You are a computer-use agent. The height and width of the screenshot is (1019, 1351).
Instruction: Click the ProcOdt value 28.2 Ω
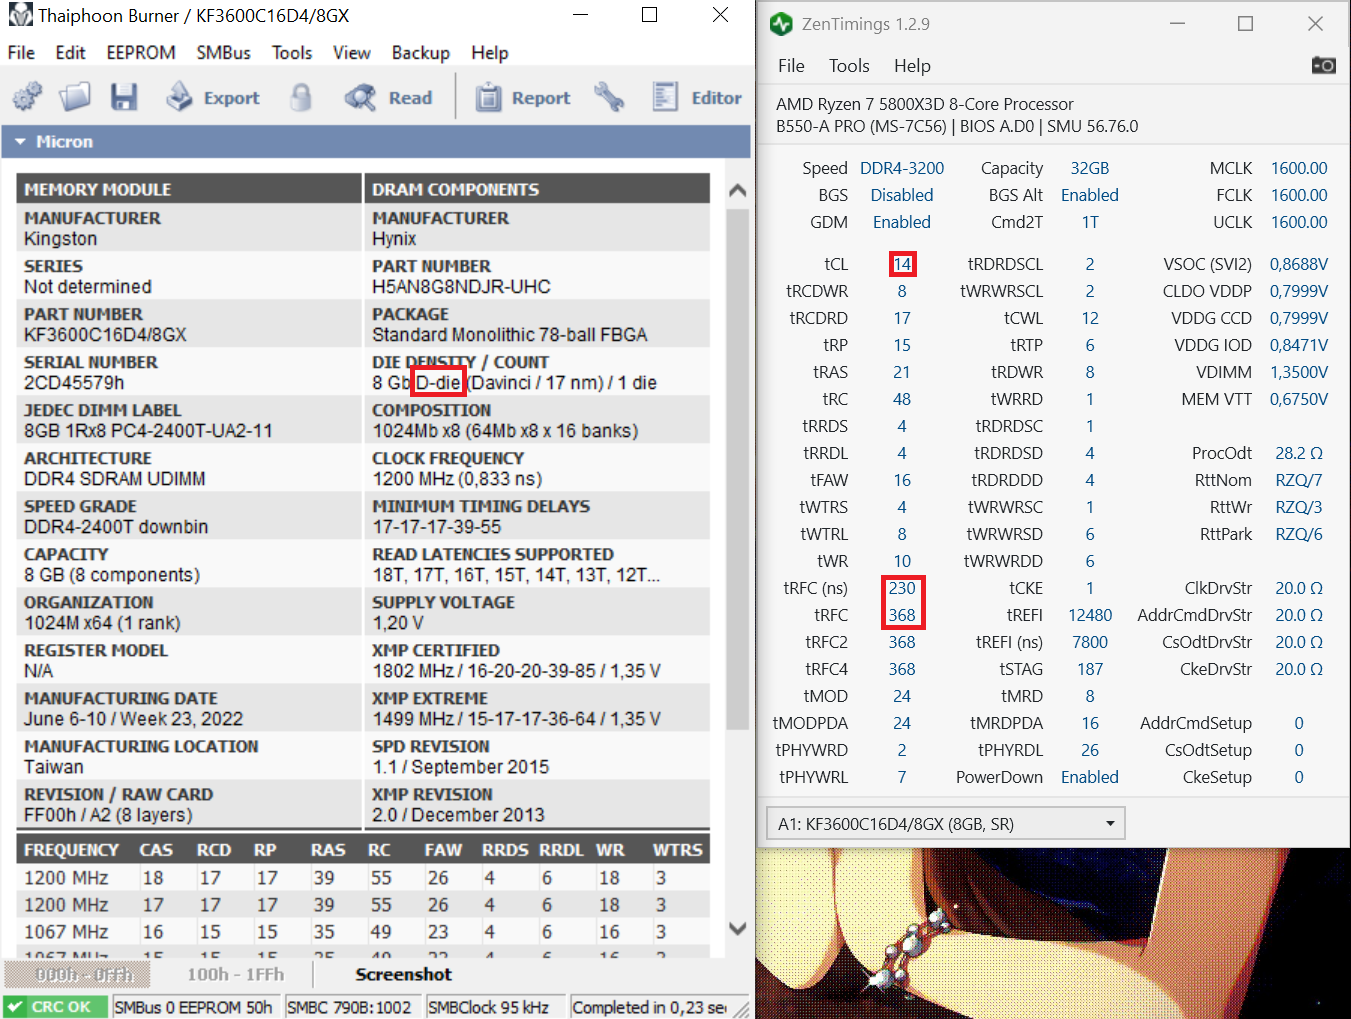pyautogui.click(x=1299, y=453)
